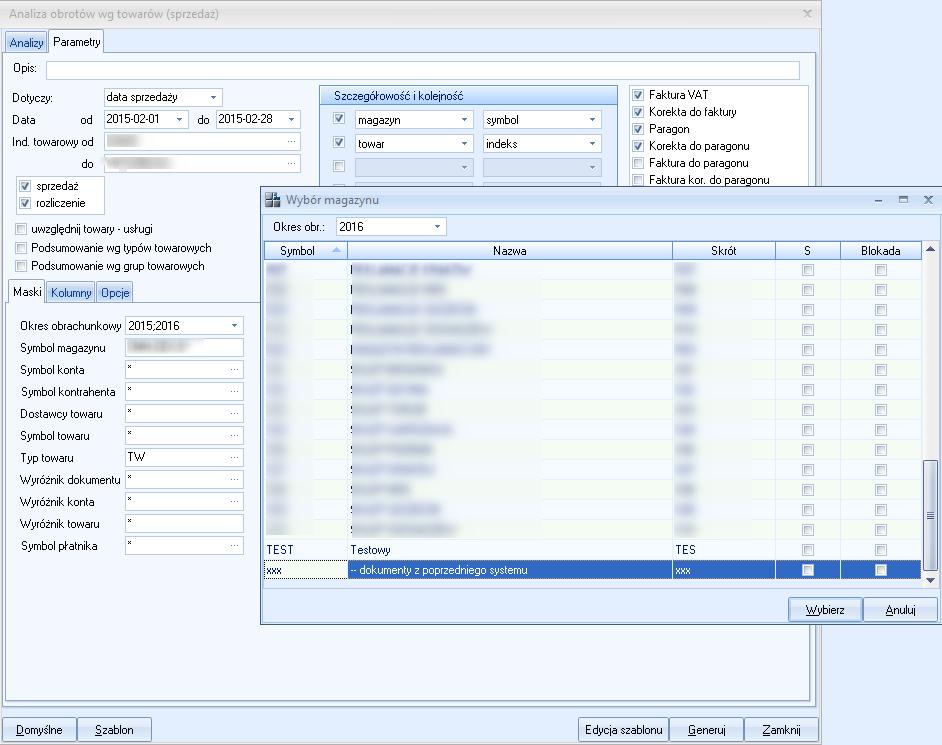
Task: Open Okres obrachunkowy 2015;2016 dropdown
Action: pyautogui.click(x=234, y=326)
